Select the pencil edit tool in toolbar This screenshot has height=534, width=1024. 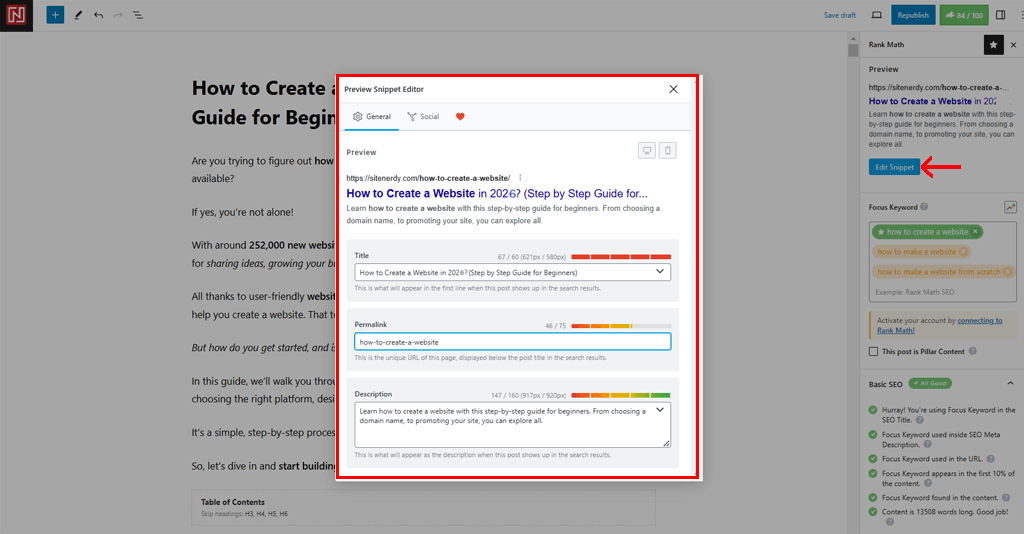tap(78, 15)
